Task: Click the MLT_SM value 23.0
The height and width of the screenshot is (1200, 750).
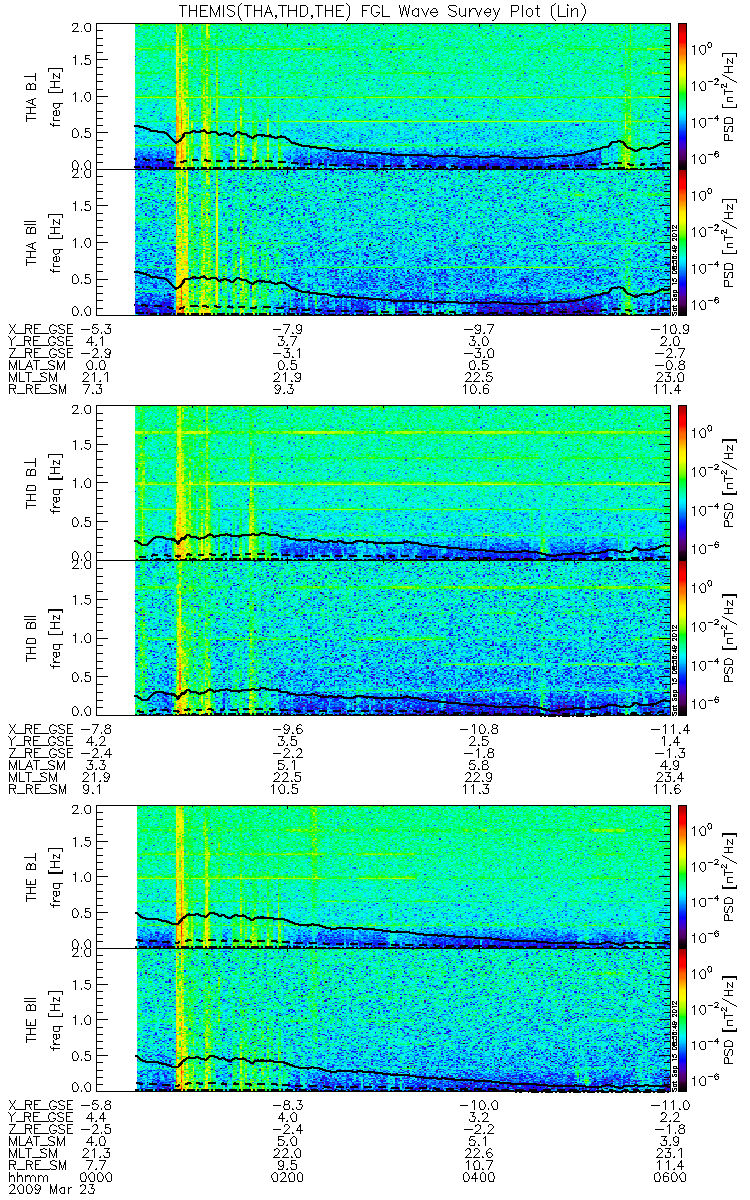Action: click(672, 377)
